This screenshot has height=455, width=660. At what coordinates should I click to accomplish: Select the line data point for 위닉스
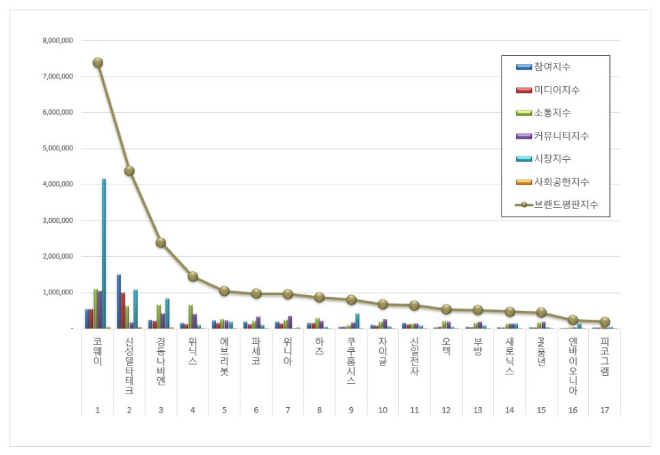(x=193, y=276)
